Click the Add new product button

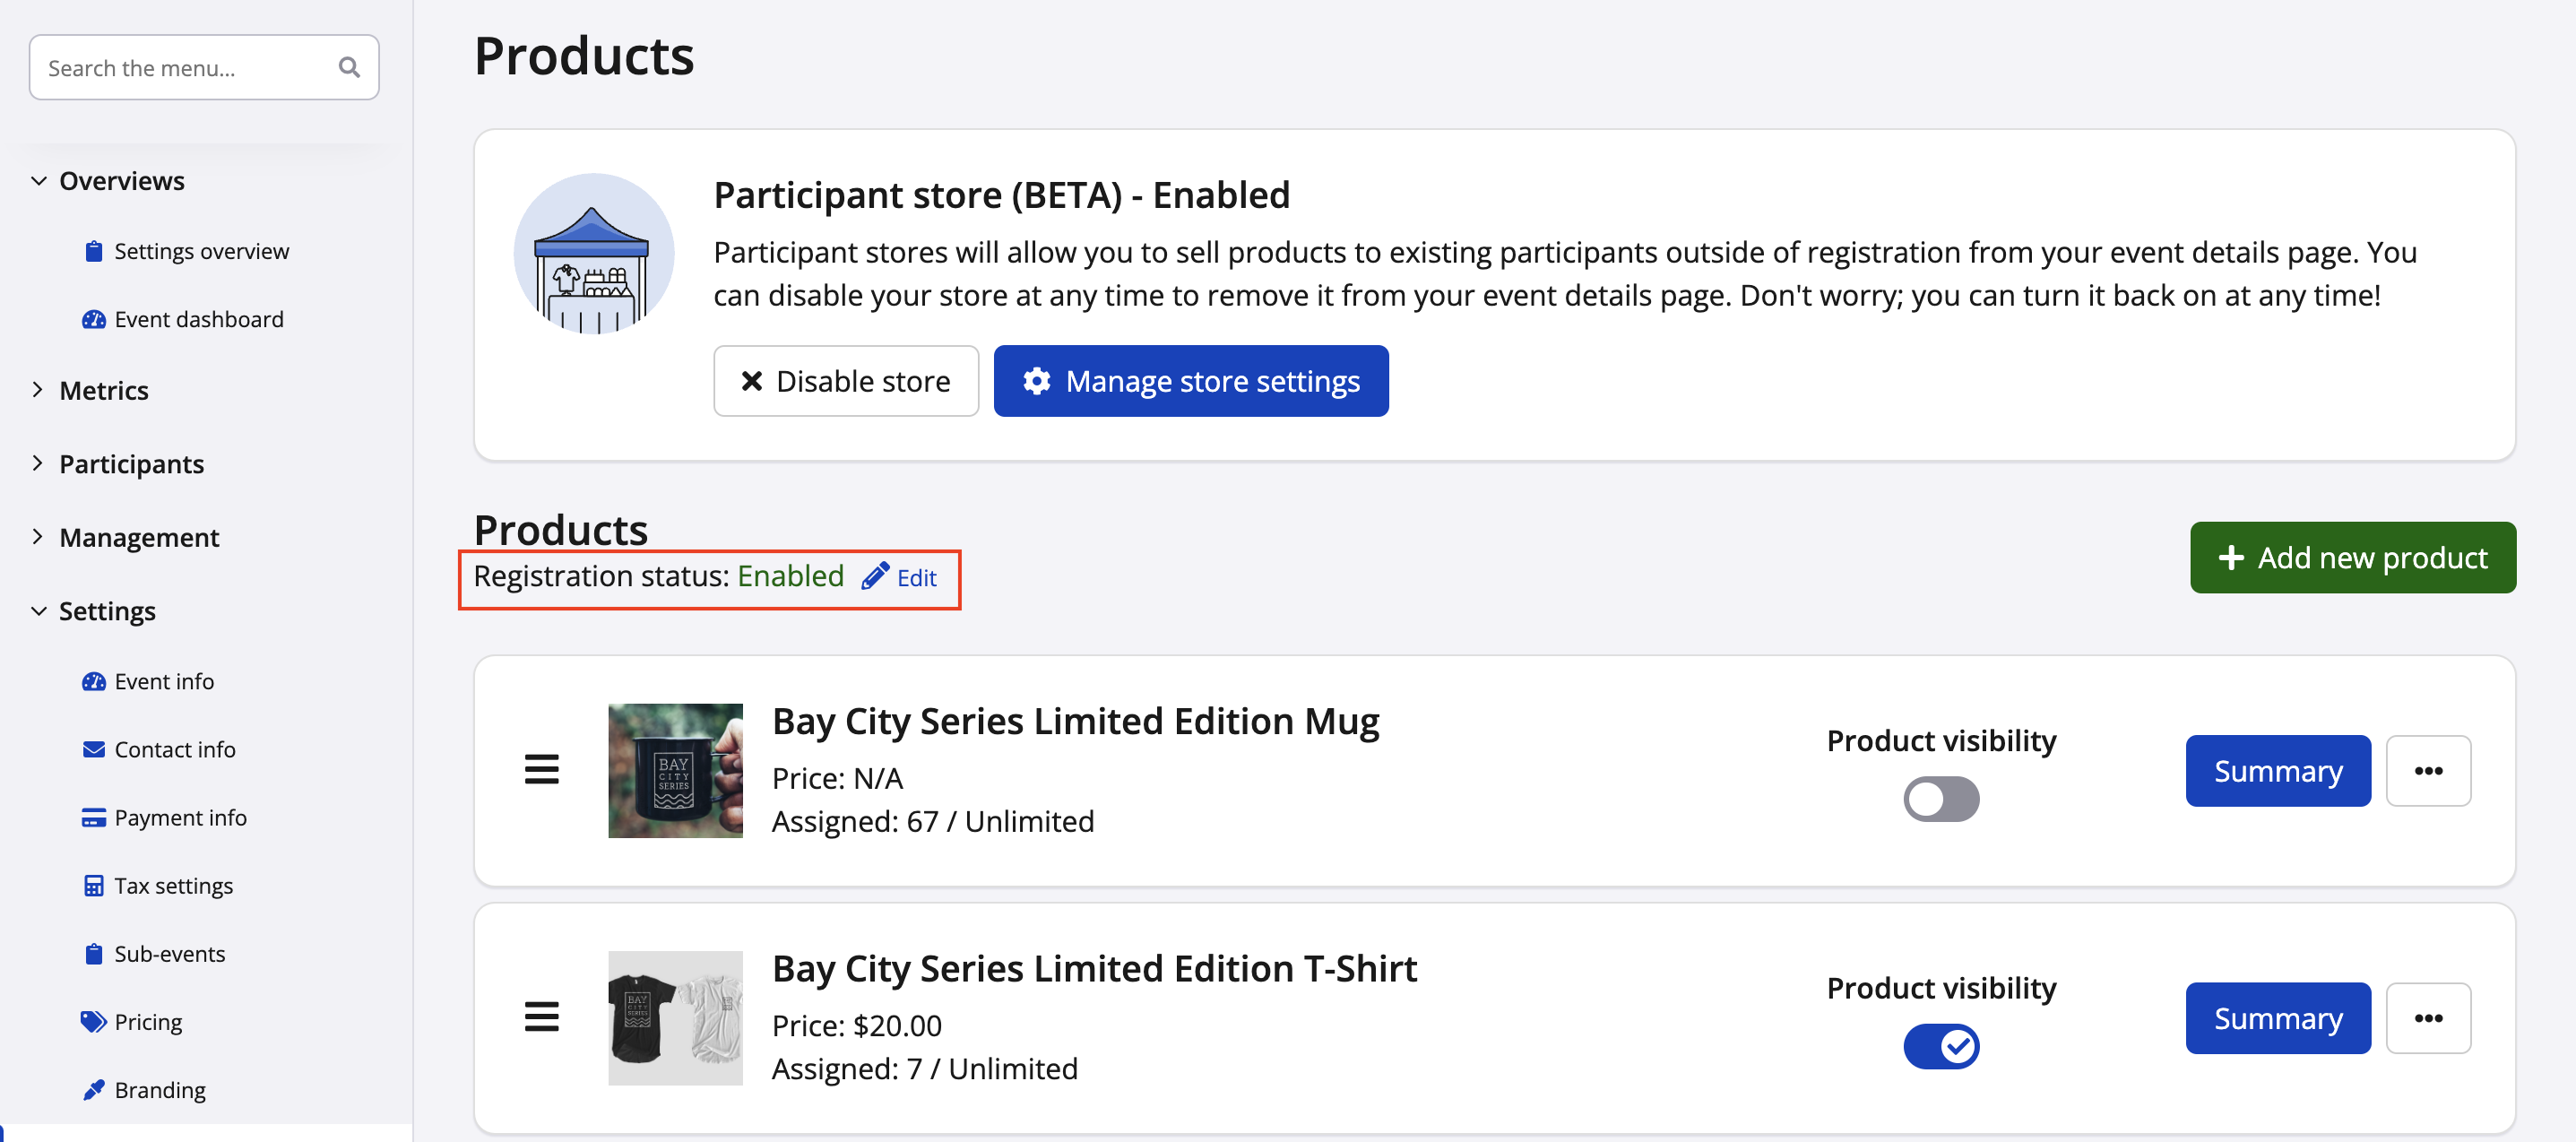[x=2352, y=557]
